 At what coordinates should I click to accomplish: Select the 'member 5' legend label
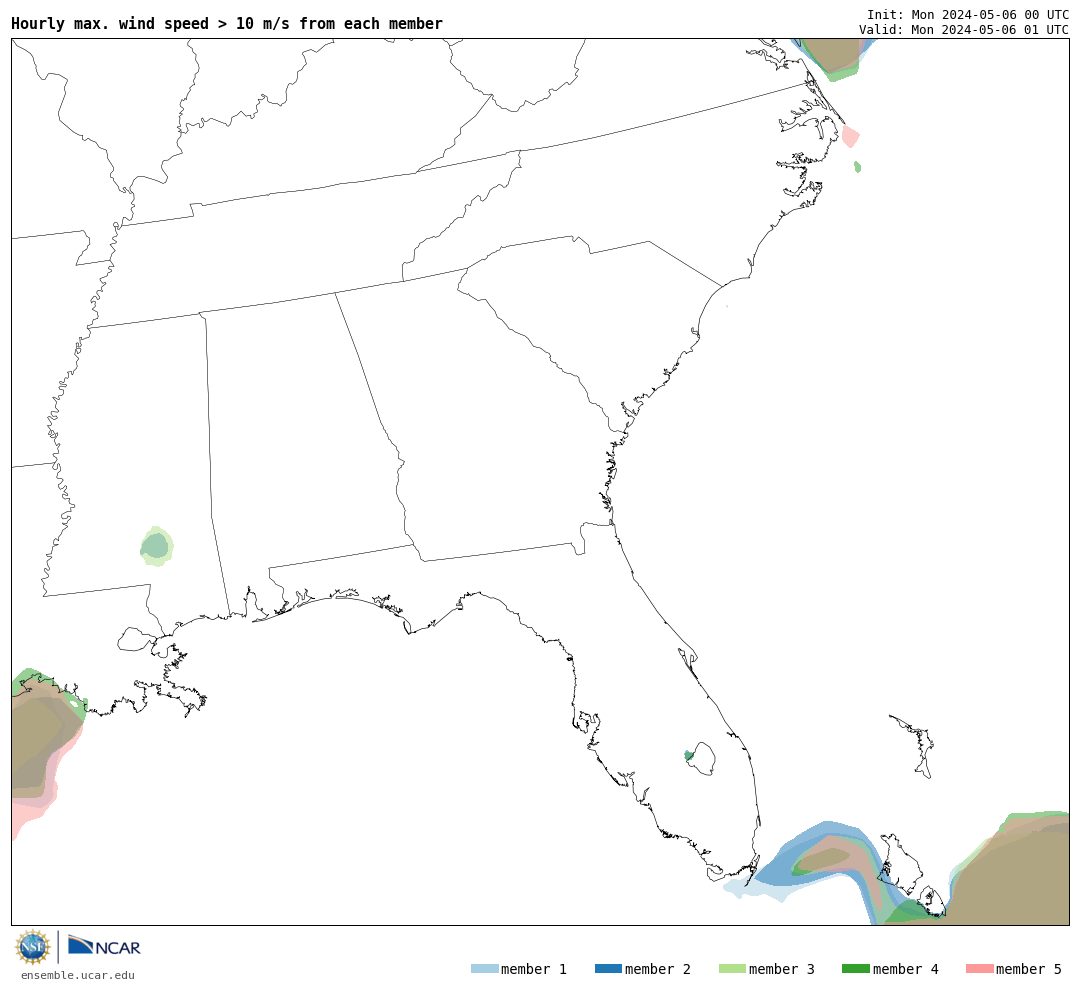[1029, 969]
